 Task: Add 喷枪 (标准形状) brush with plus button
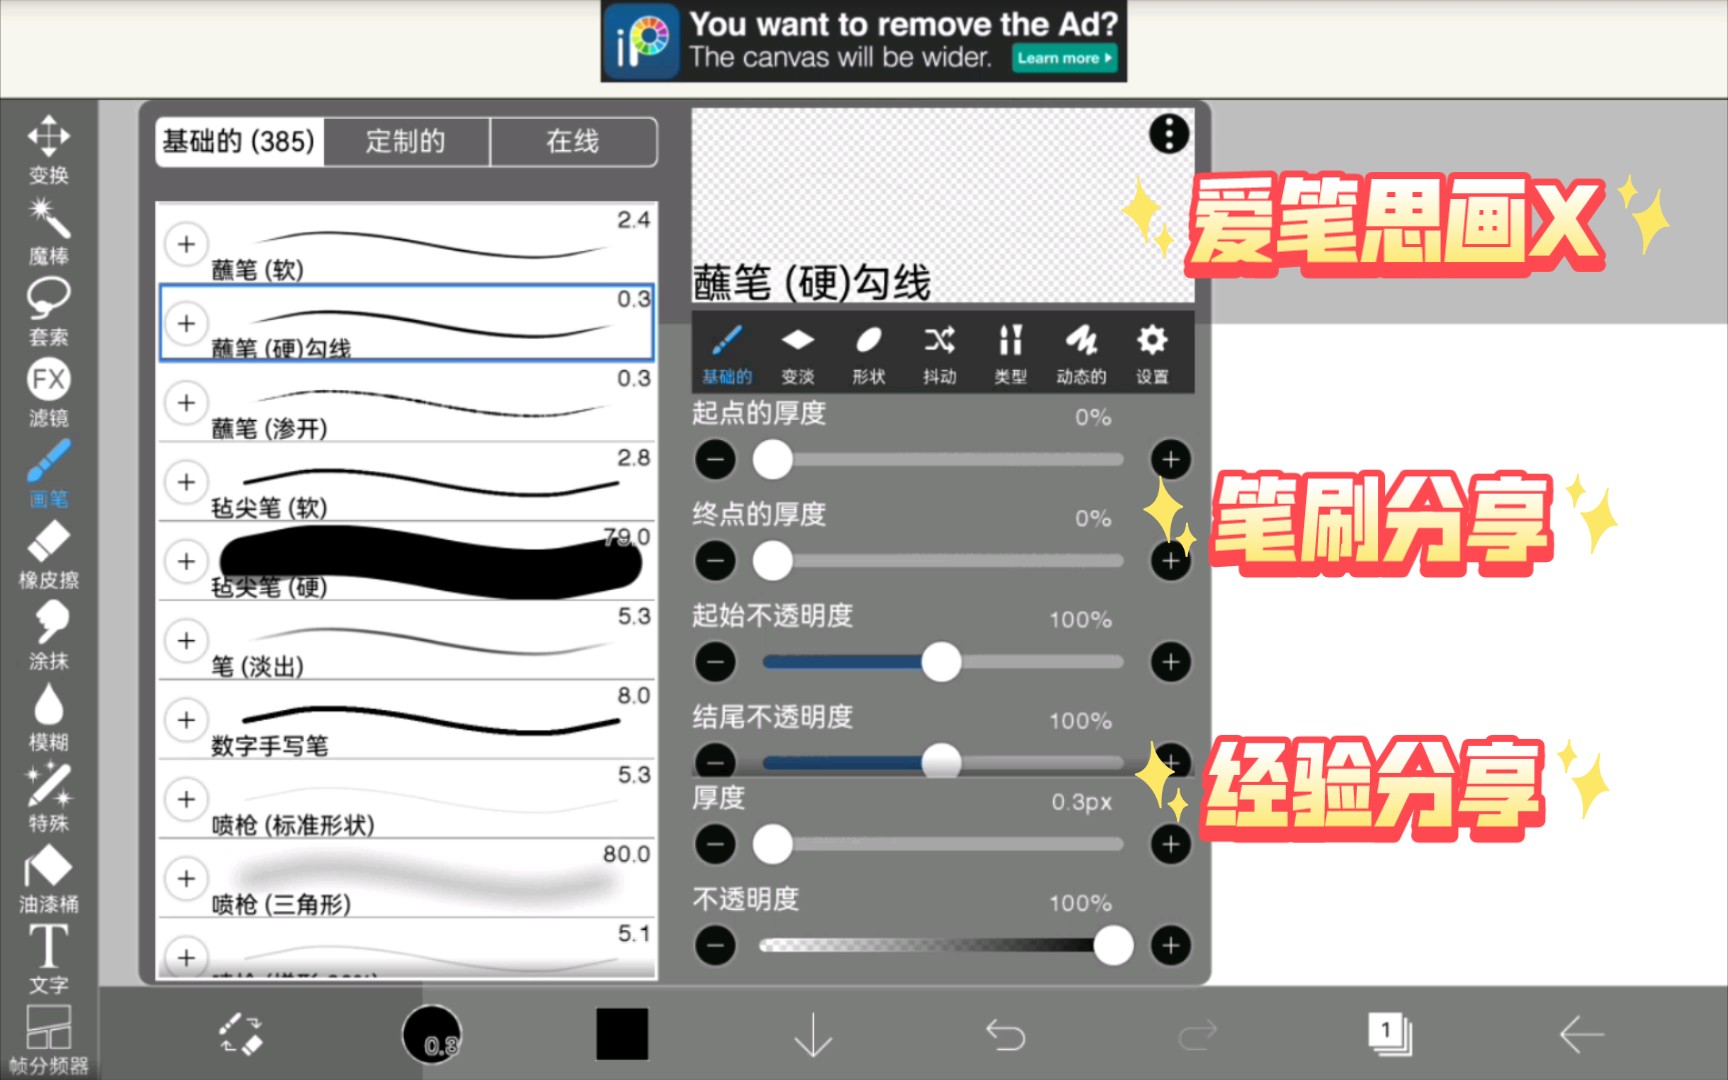pos(186,799)
